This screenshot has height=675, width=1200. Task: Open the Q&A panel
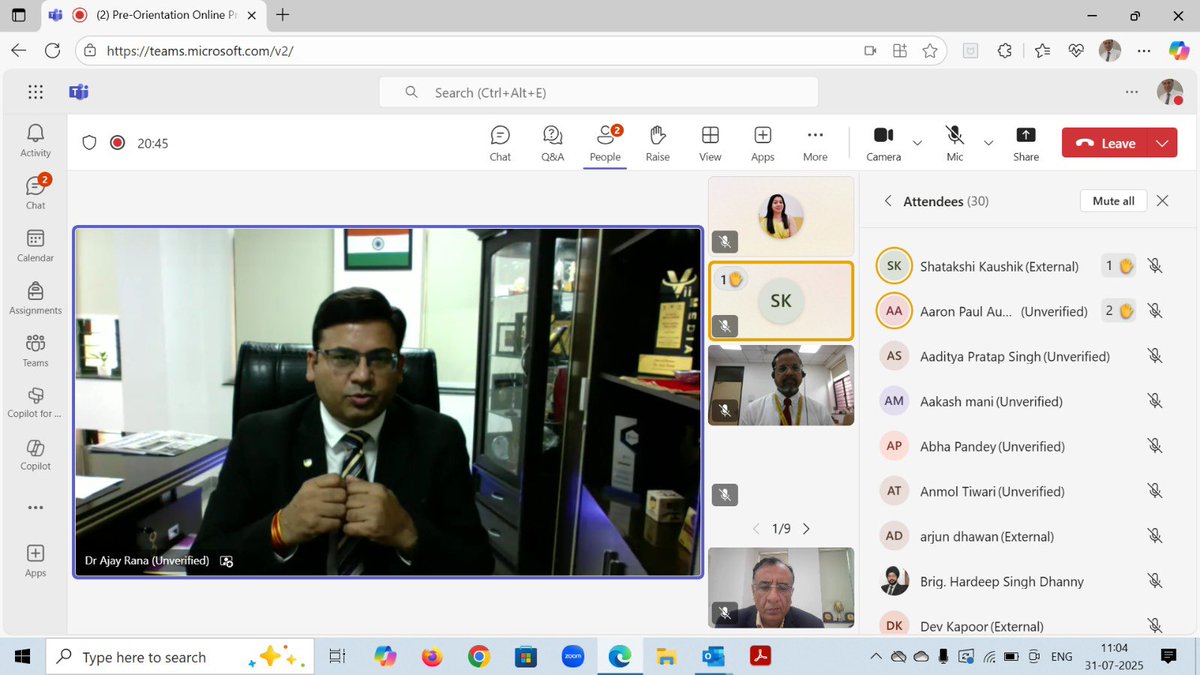(x=552, y=143)
